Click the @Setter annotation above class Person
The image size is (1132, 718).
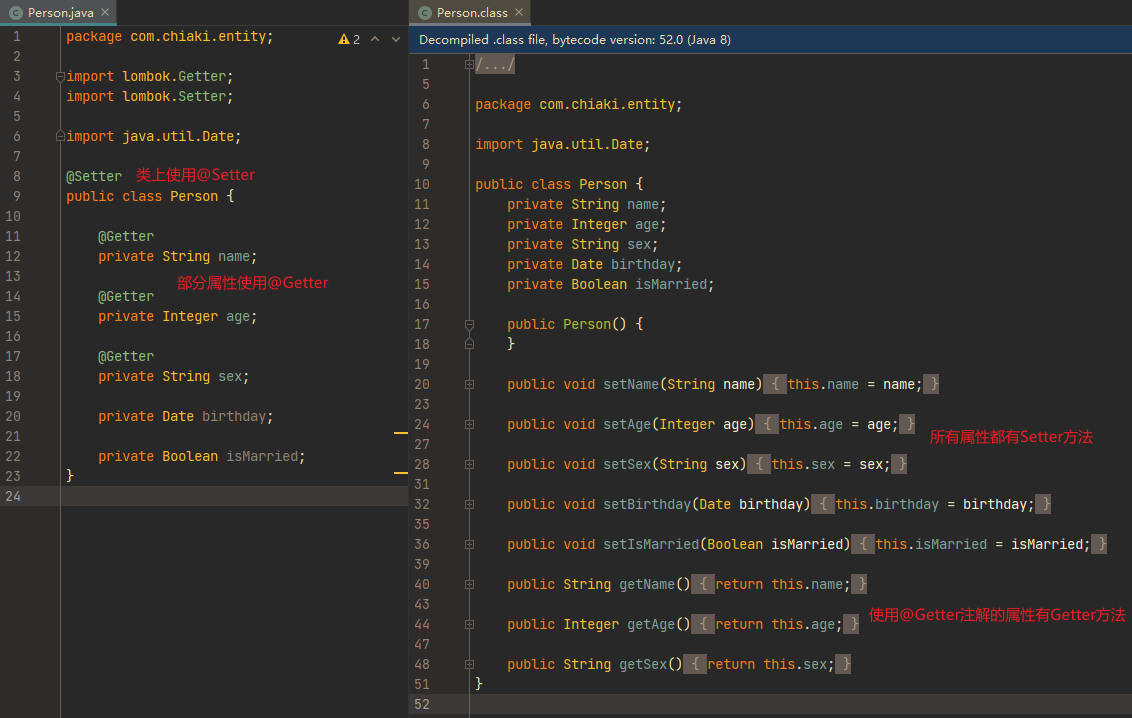94,176
